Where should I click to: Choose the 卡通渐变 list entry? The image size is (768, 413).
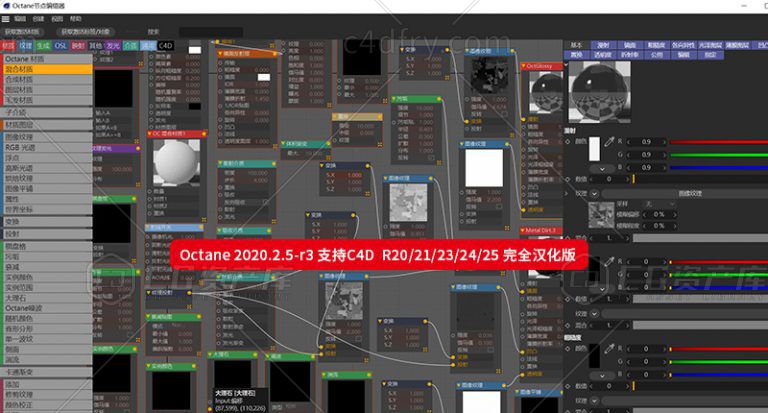pos(47,372)
